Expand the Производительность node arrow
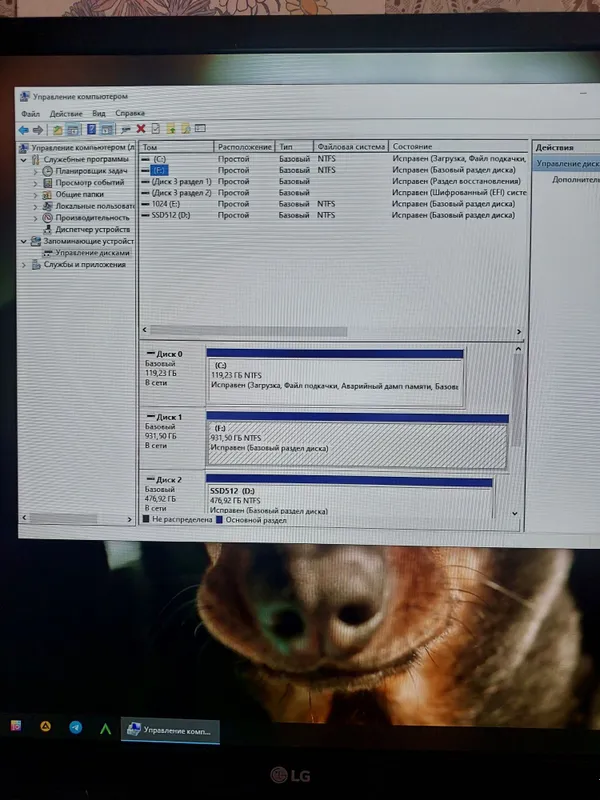 35,218
